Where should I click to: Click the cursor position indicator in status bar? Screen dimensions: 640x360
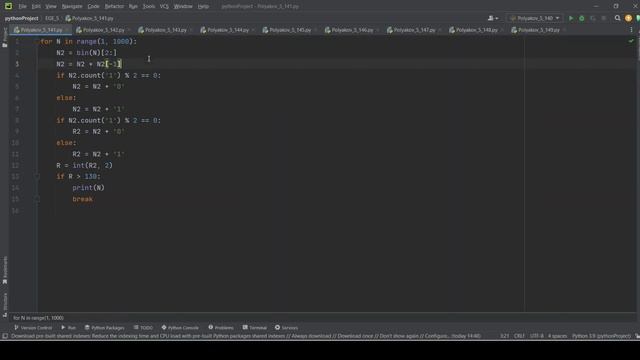pyautogui.click(x=504, y=336)
